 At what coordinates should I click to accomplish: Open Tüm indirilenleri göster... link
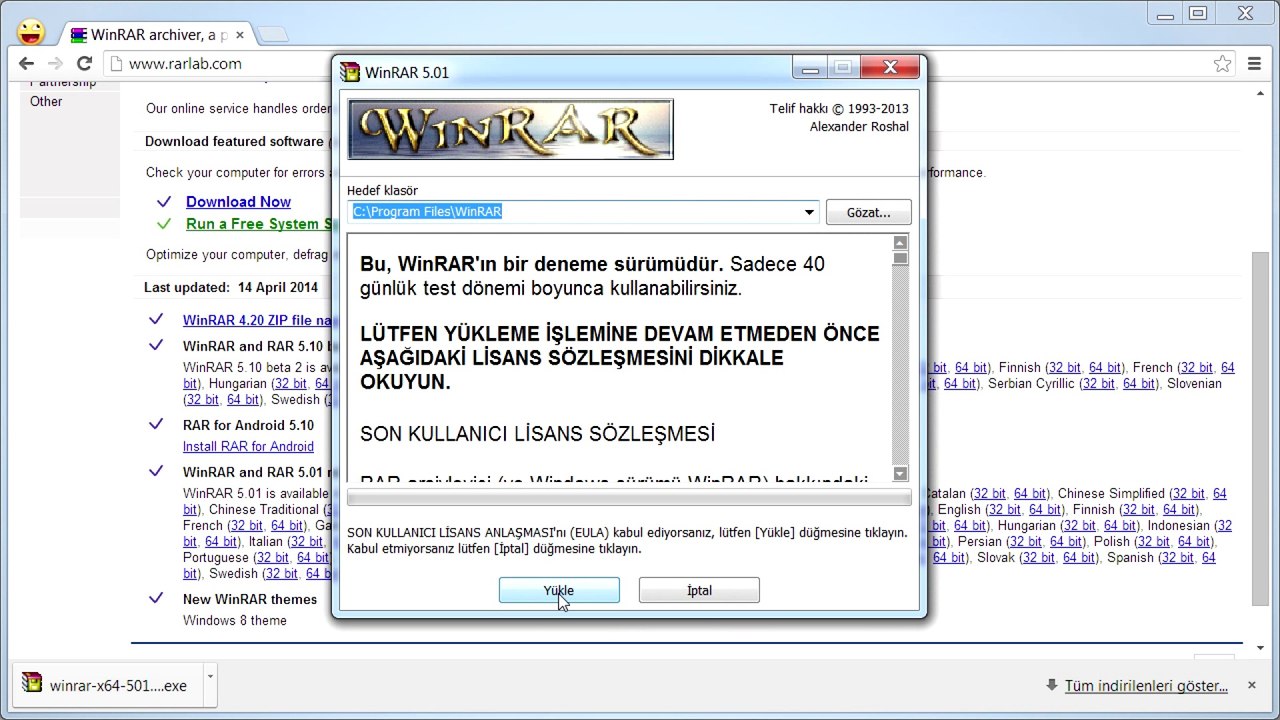pos(1146,686)
